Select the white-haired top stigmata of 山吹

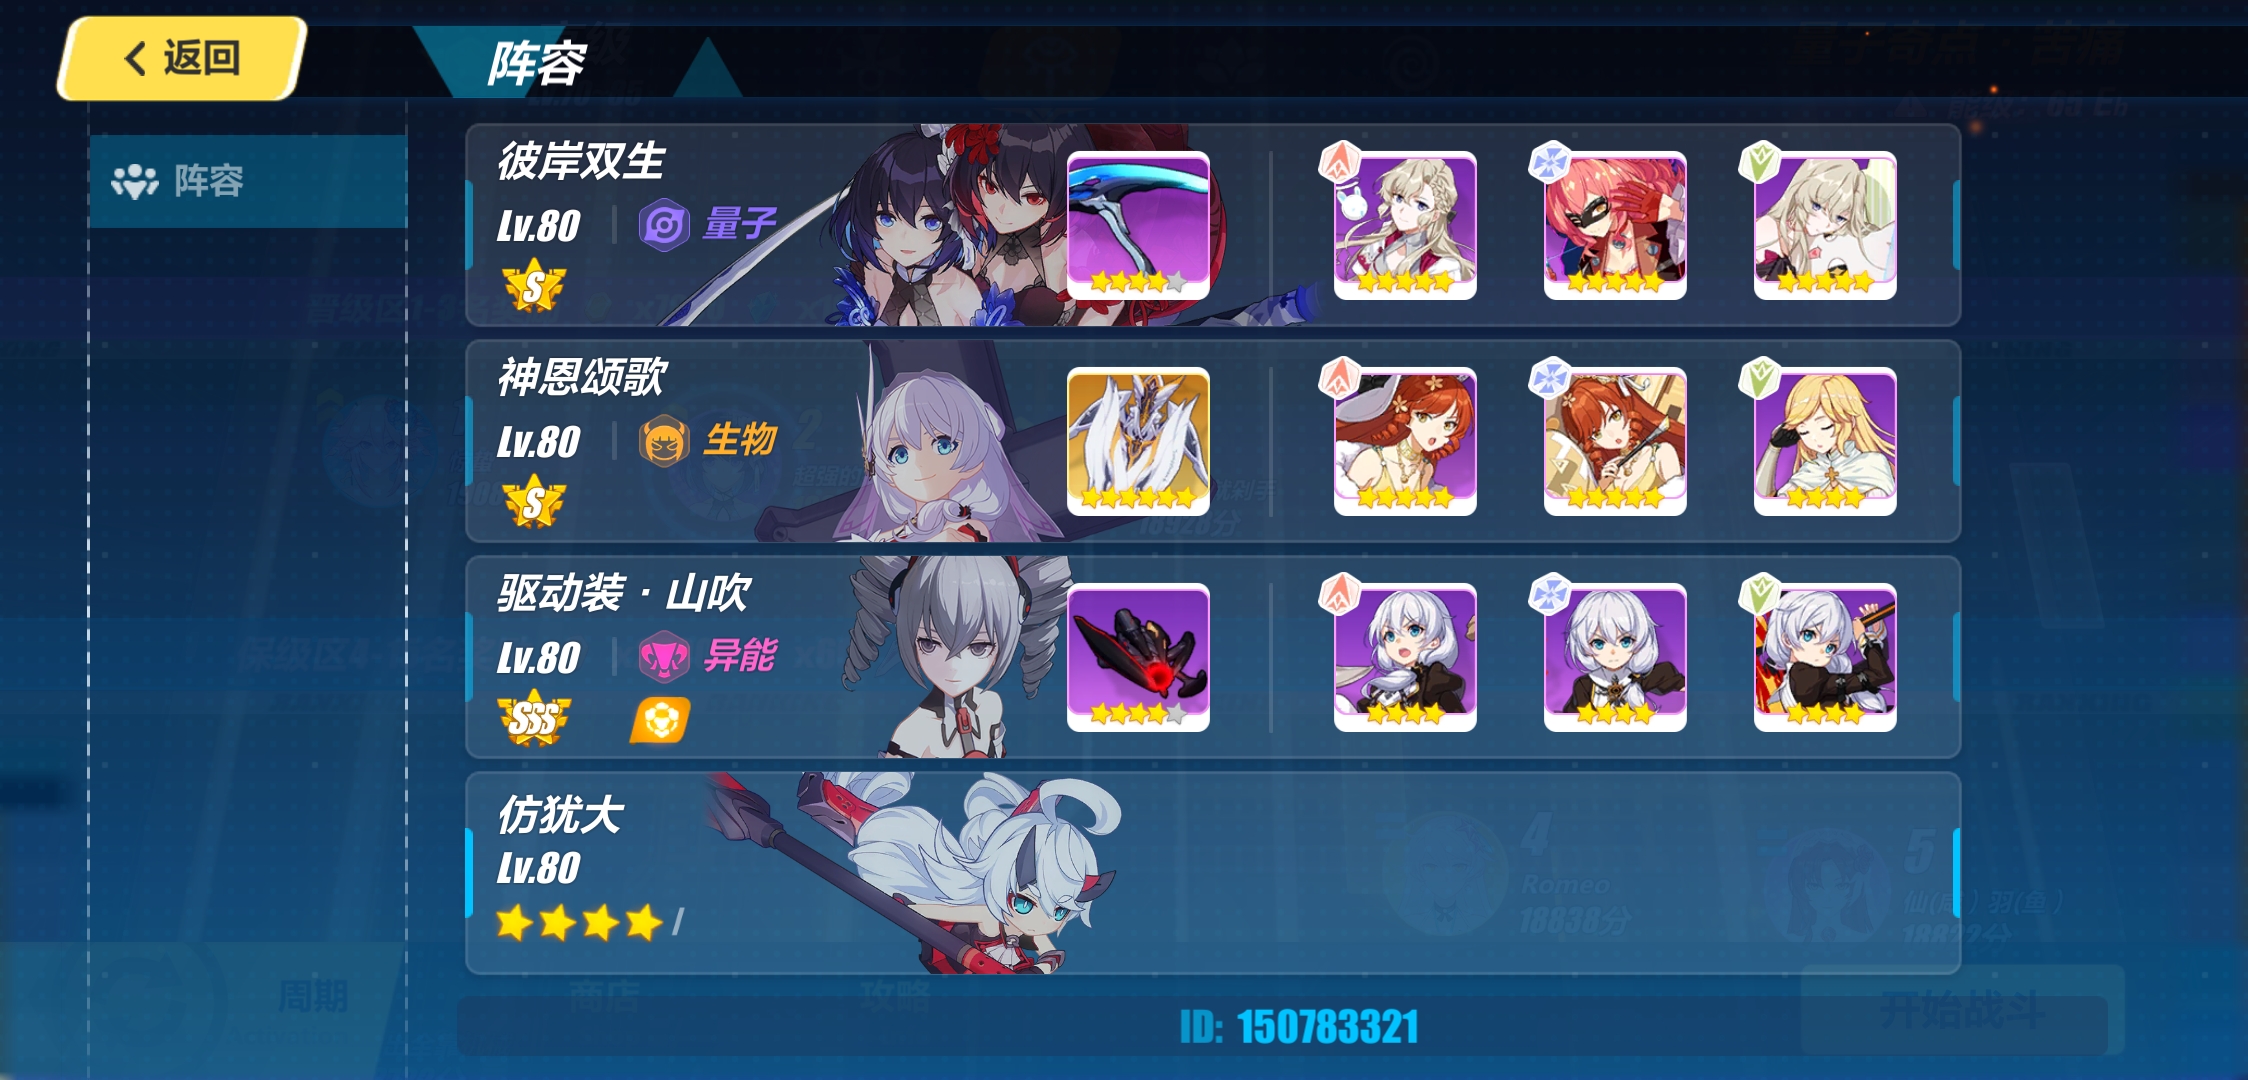click(x=1405, y=658)
